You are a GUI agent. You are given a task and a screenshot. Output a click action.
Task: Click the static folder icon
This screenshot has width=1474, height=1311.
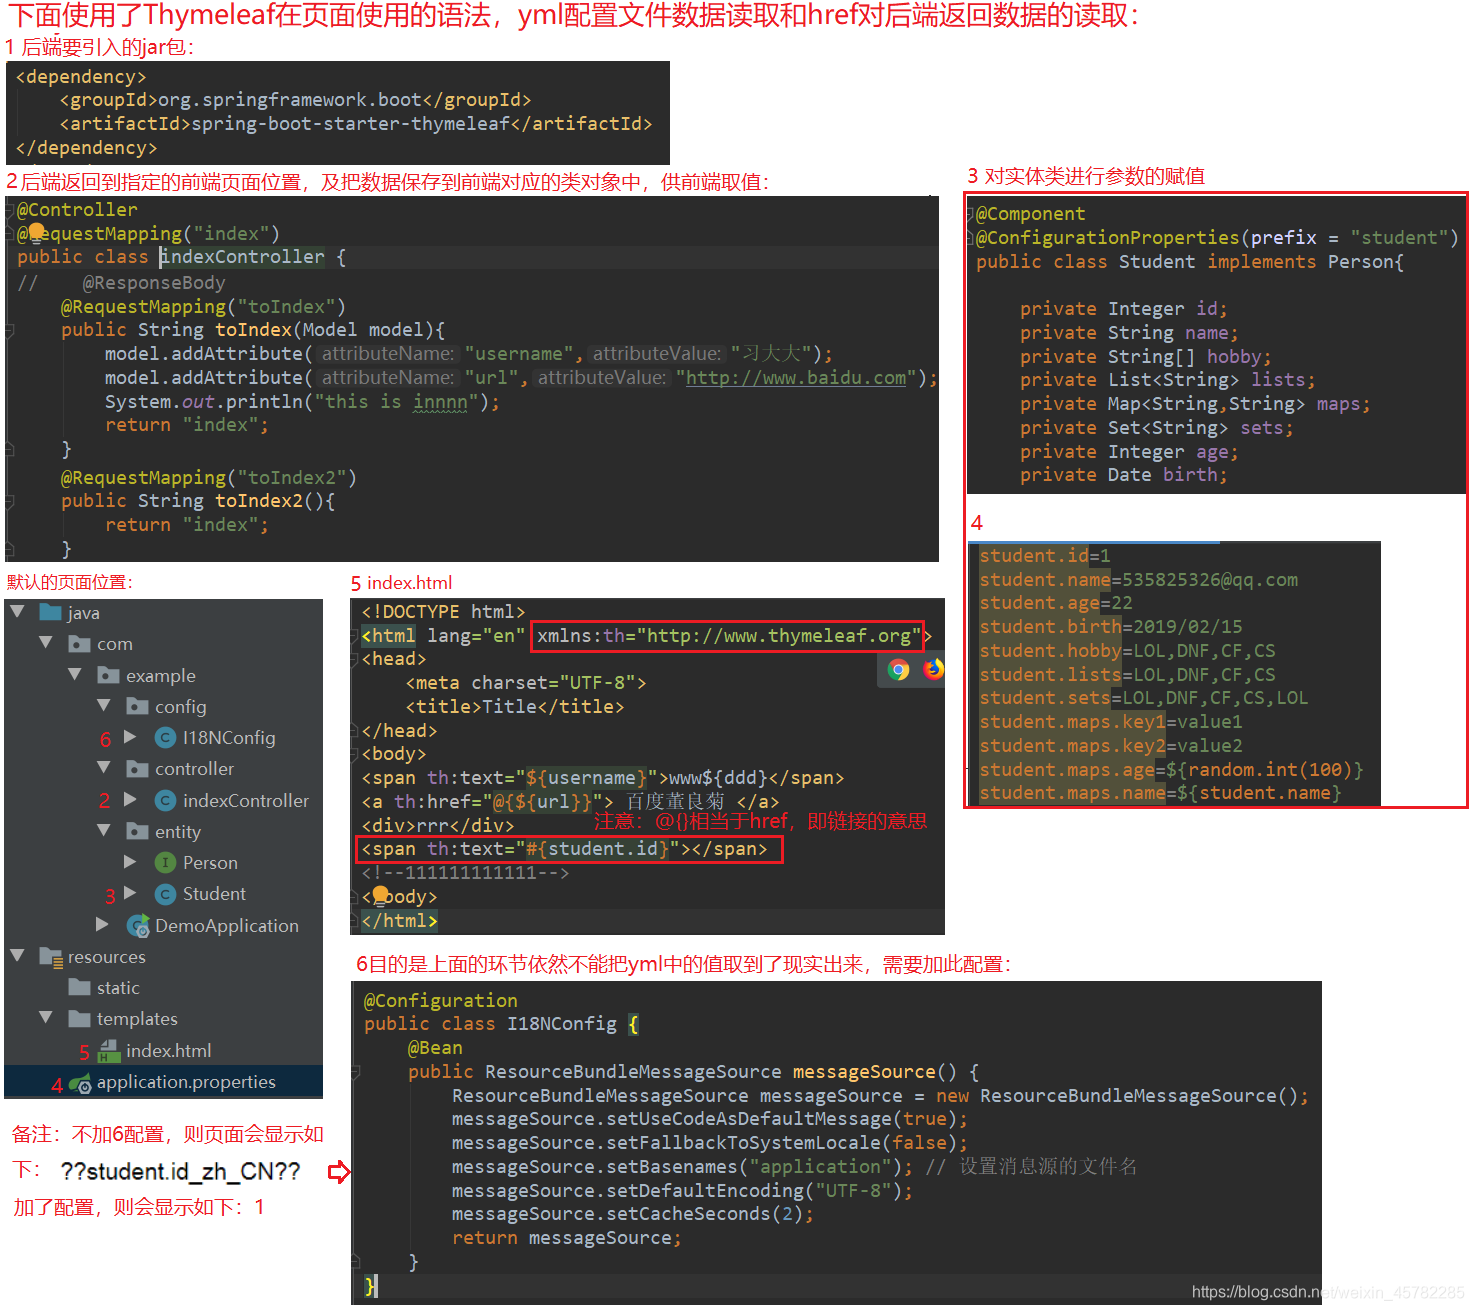(79, 987)
